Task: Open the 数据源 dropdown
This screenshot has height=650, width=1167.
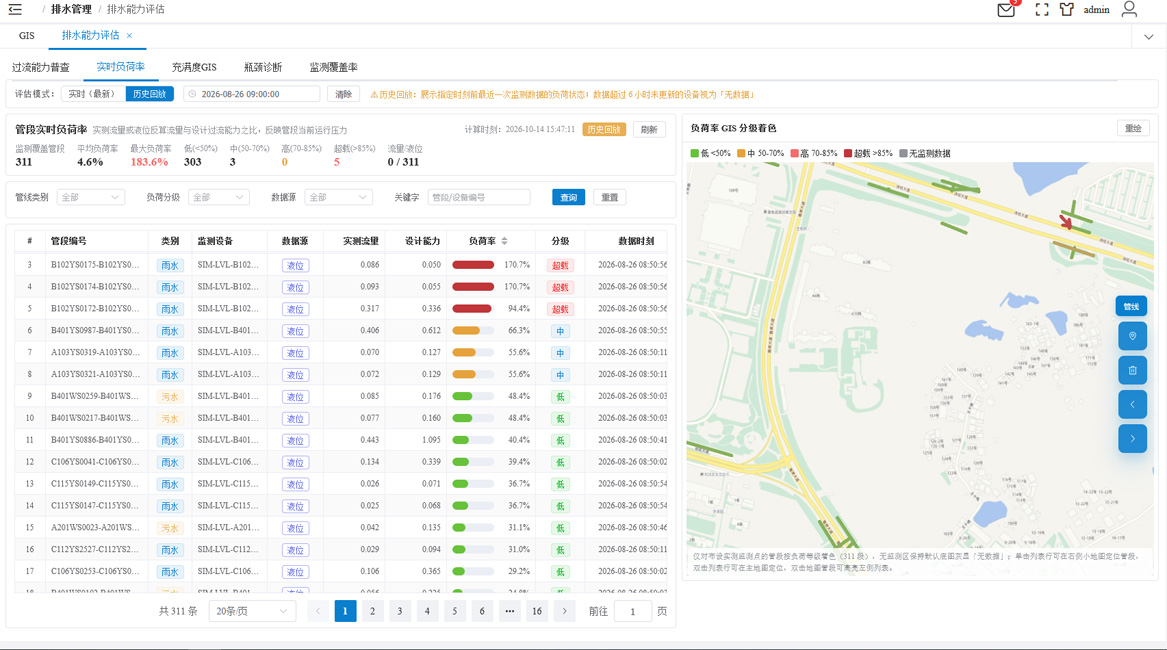Action: [338, 197]
